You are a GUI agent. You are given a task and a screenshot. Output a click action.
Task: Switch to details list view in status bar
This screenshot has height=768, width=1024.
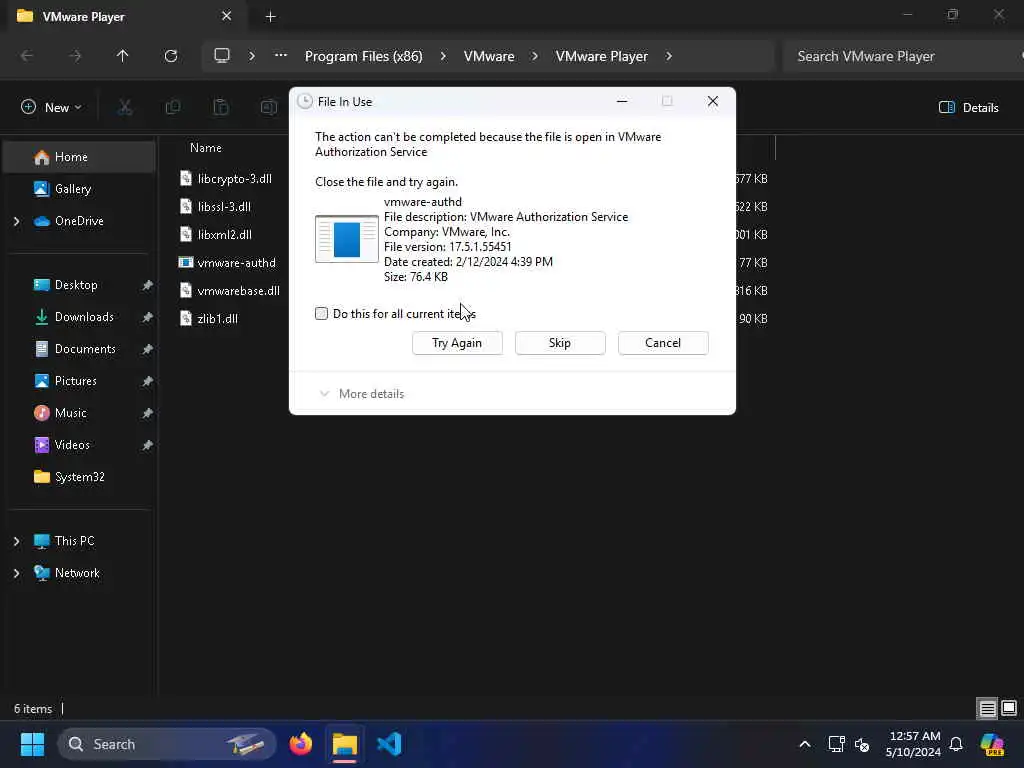987,708
